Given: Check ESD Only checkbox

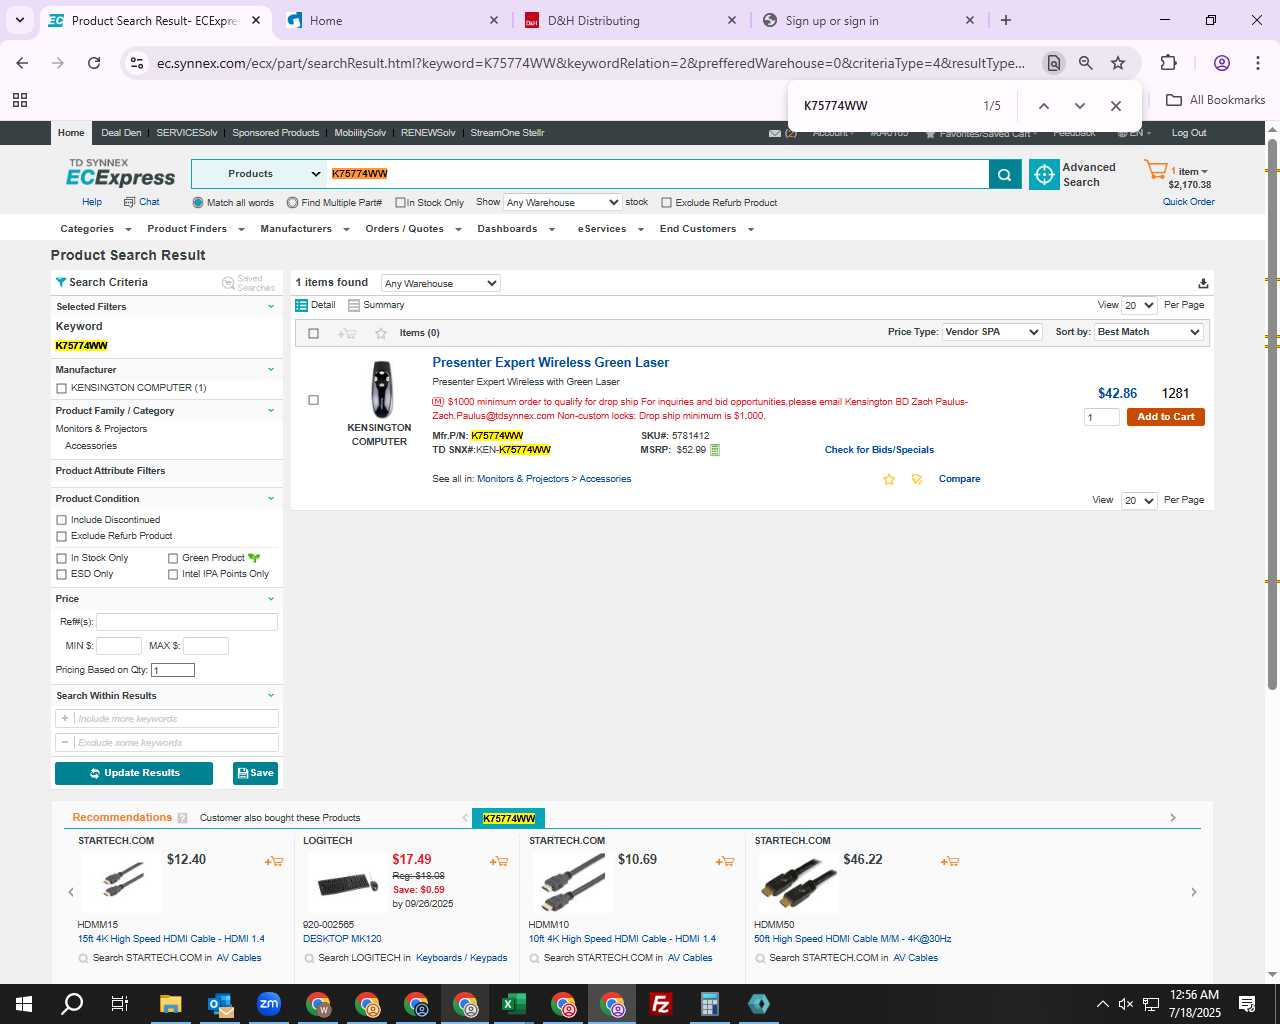Looking at the screenshot, I should (x=62, y=574).
